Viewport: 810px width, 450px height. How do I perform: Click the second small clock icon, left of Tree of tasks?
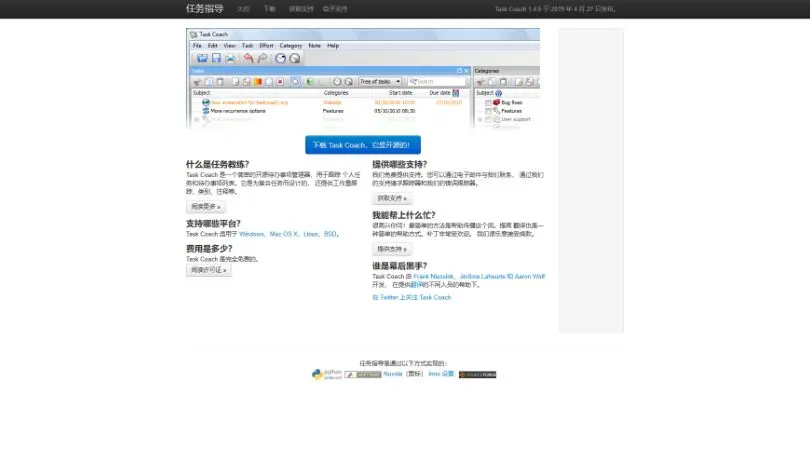[x=349, y=82]
